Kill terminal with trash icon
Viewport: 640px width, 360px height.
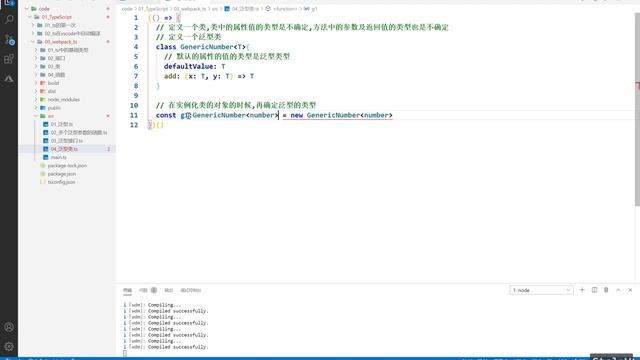(x=606, y=290)
